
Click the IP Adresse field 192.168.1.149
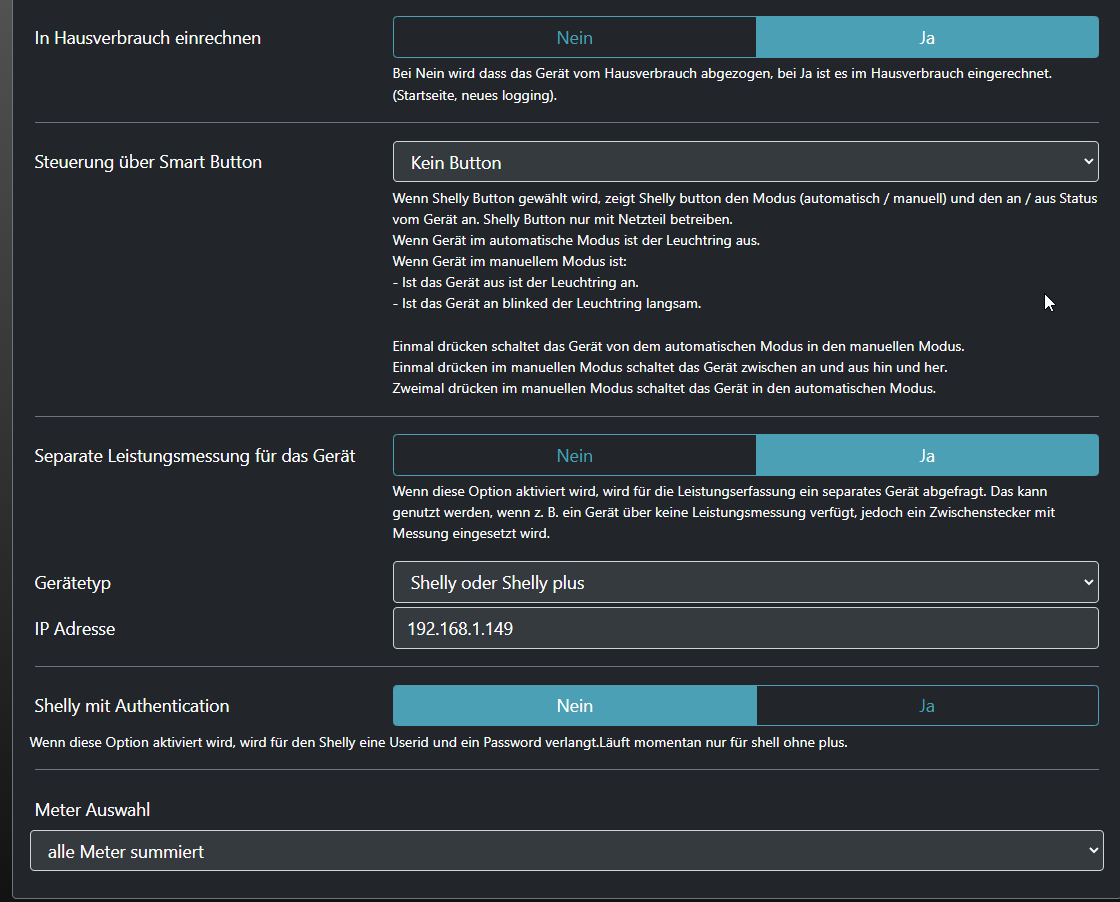745,629
